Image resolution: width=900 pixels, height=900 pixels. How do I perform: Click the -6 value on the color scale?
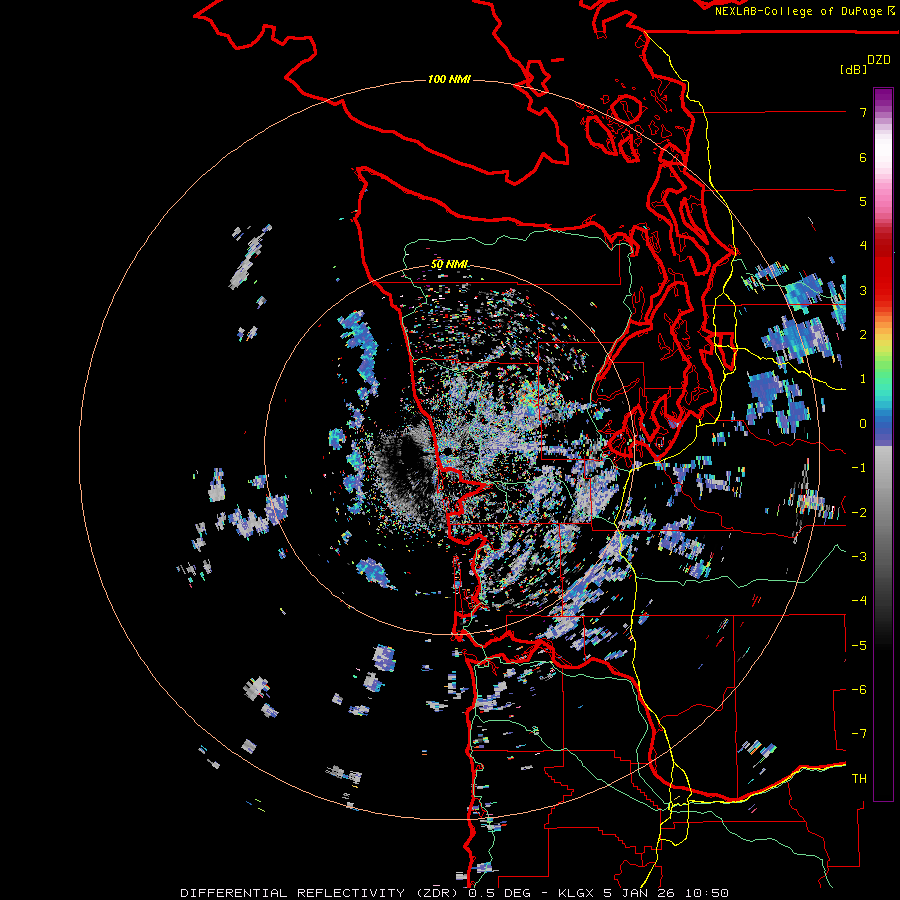(859, 690)
